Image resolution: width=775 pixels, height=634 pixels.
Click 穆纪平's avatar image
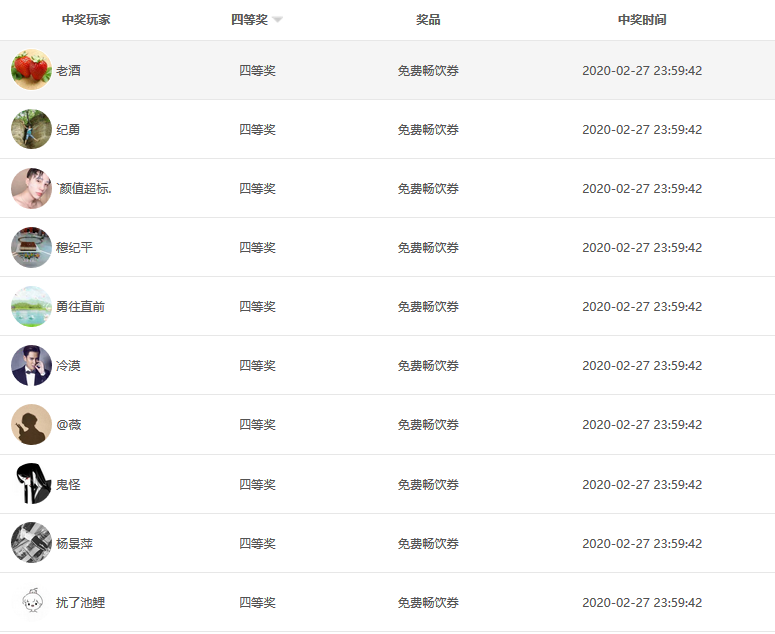31,247
